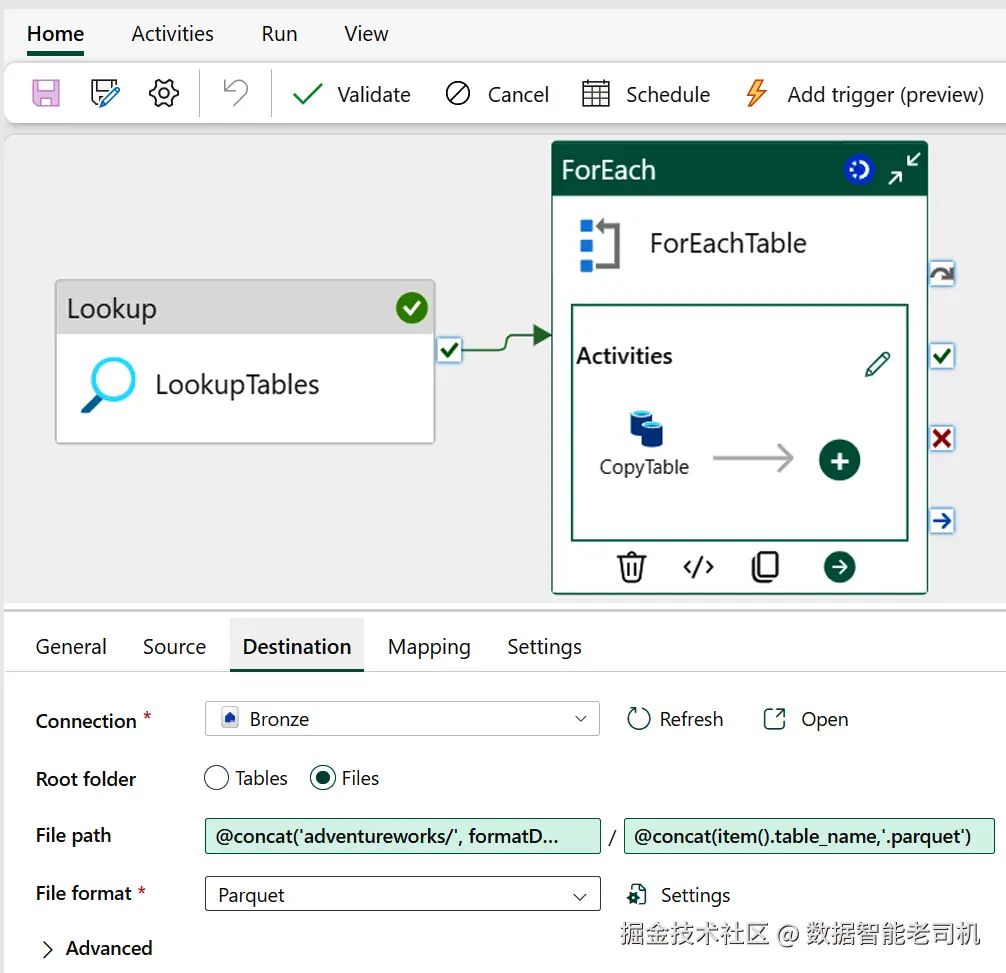Click ForEach on-success checkmark connector
The width and height of the screenshot is (1006, 973).
coord(942,356)
